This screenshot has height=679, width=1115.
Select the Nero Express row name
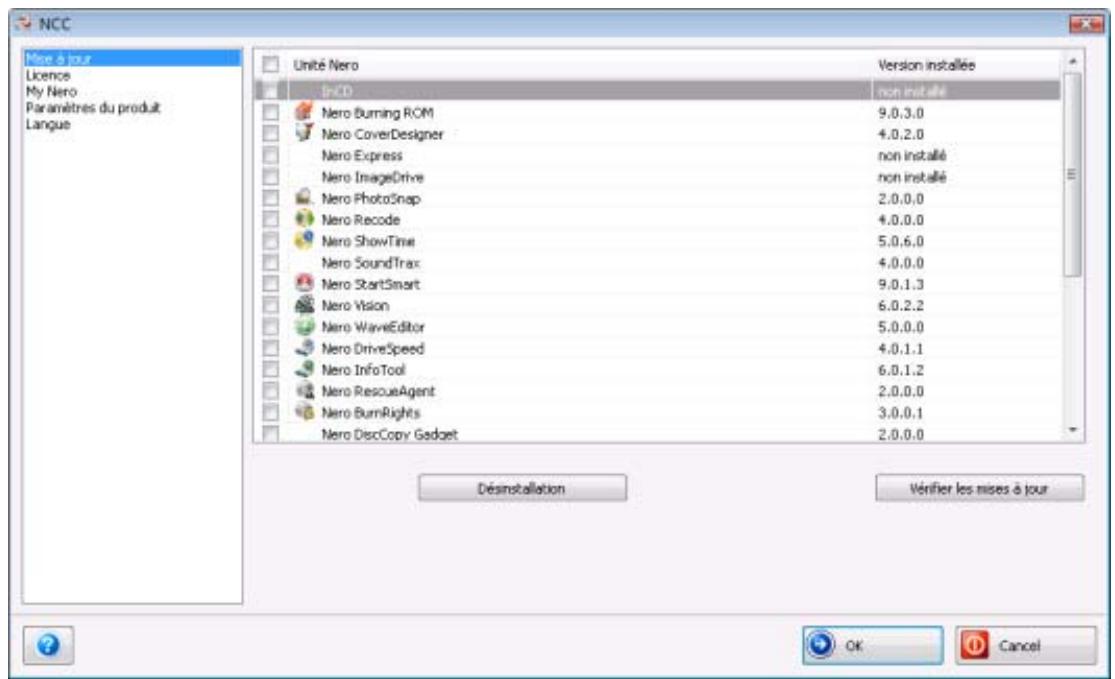click(x=361, y=155)
